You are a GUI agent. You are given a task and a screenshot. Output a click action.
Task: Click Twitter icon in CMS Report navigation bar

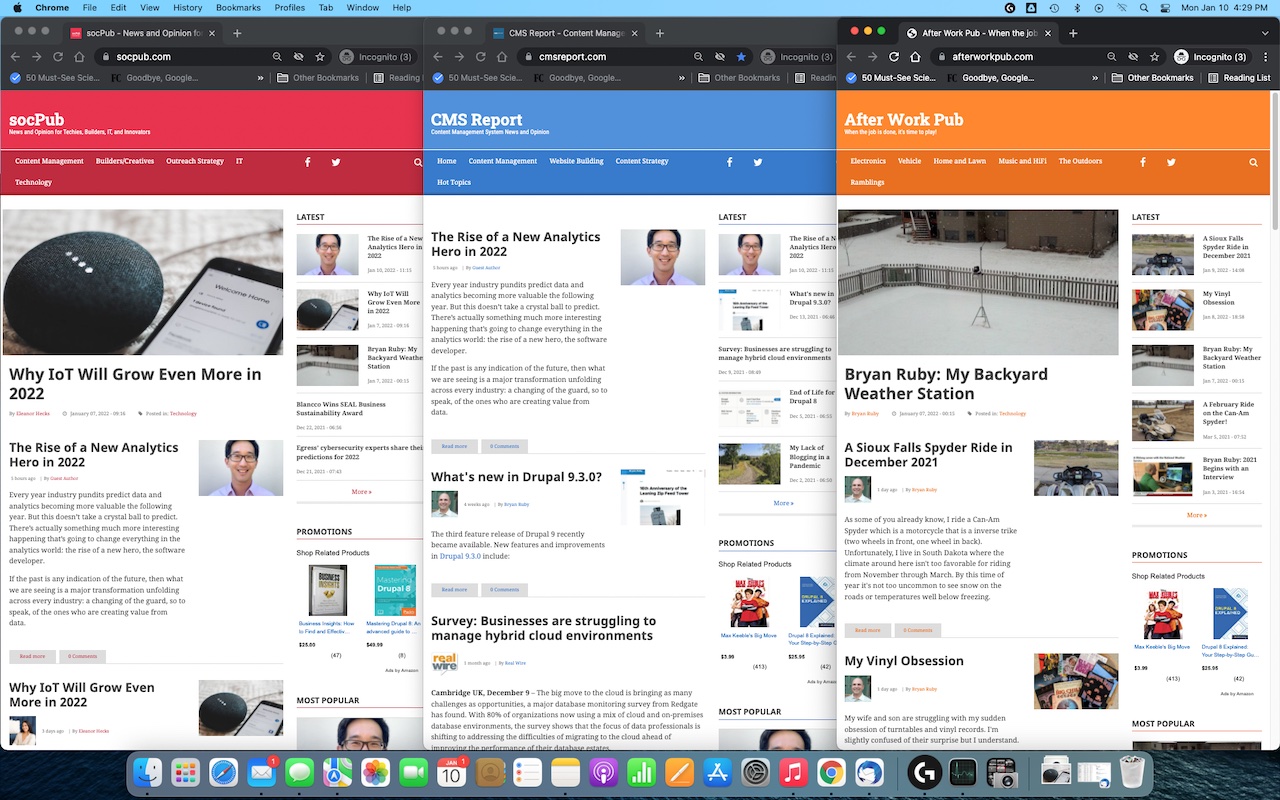coord(758,162)
